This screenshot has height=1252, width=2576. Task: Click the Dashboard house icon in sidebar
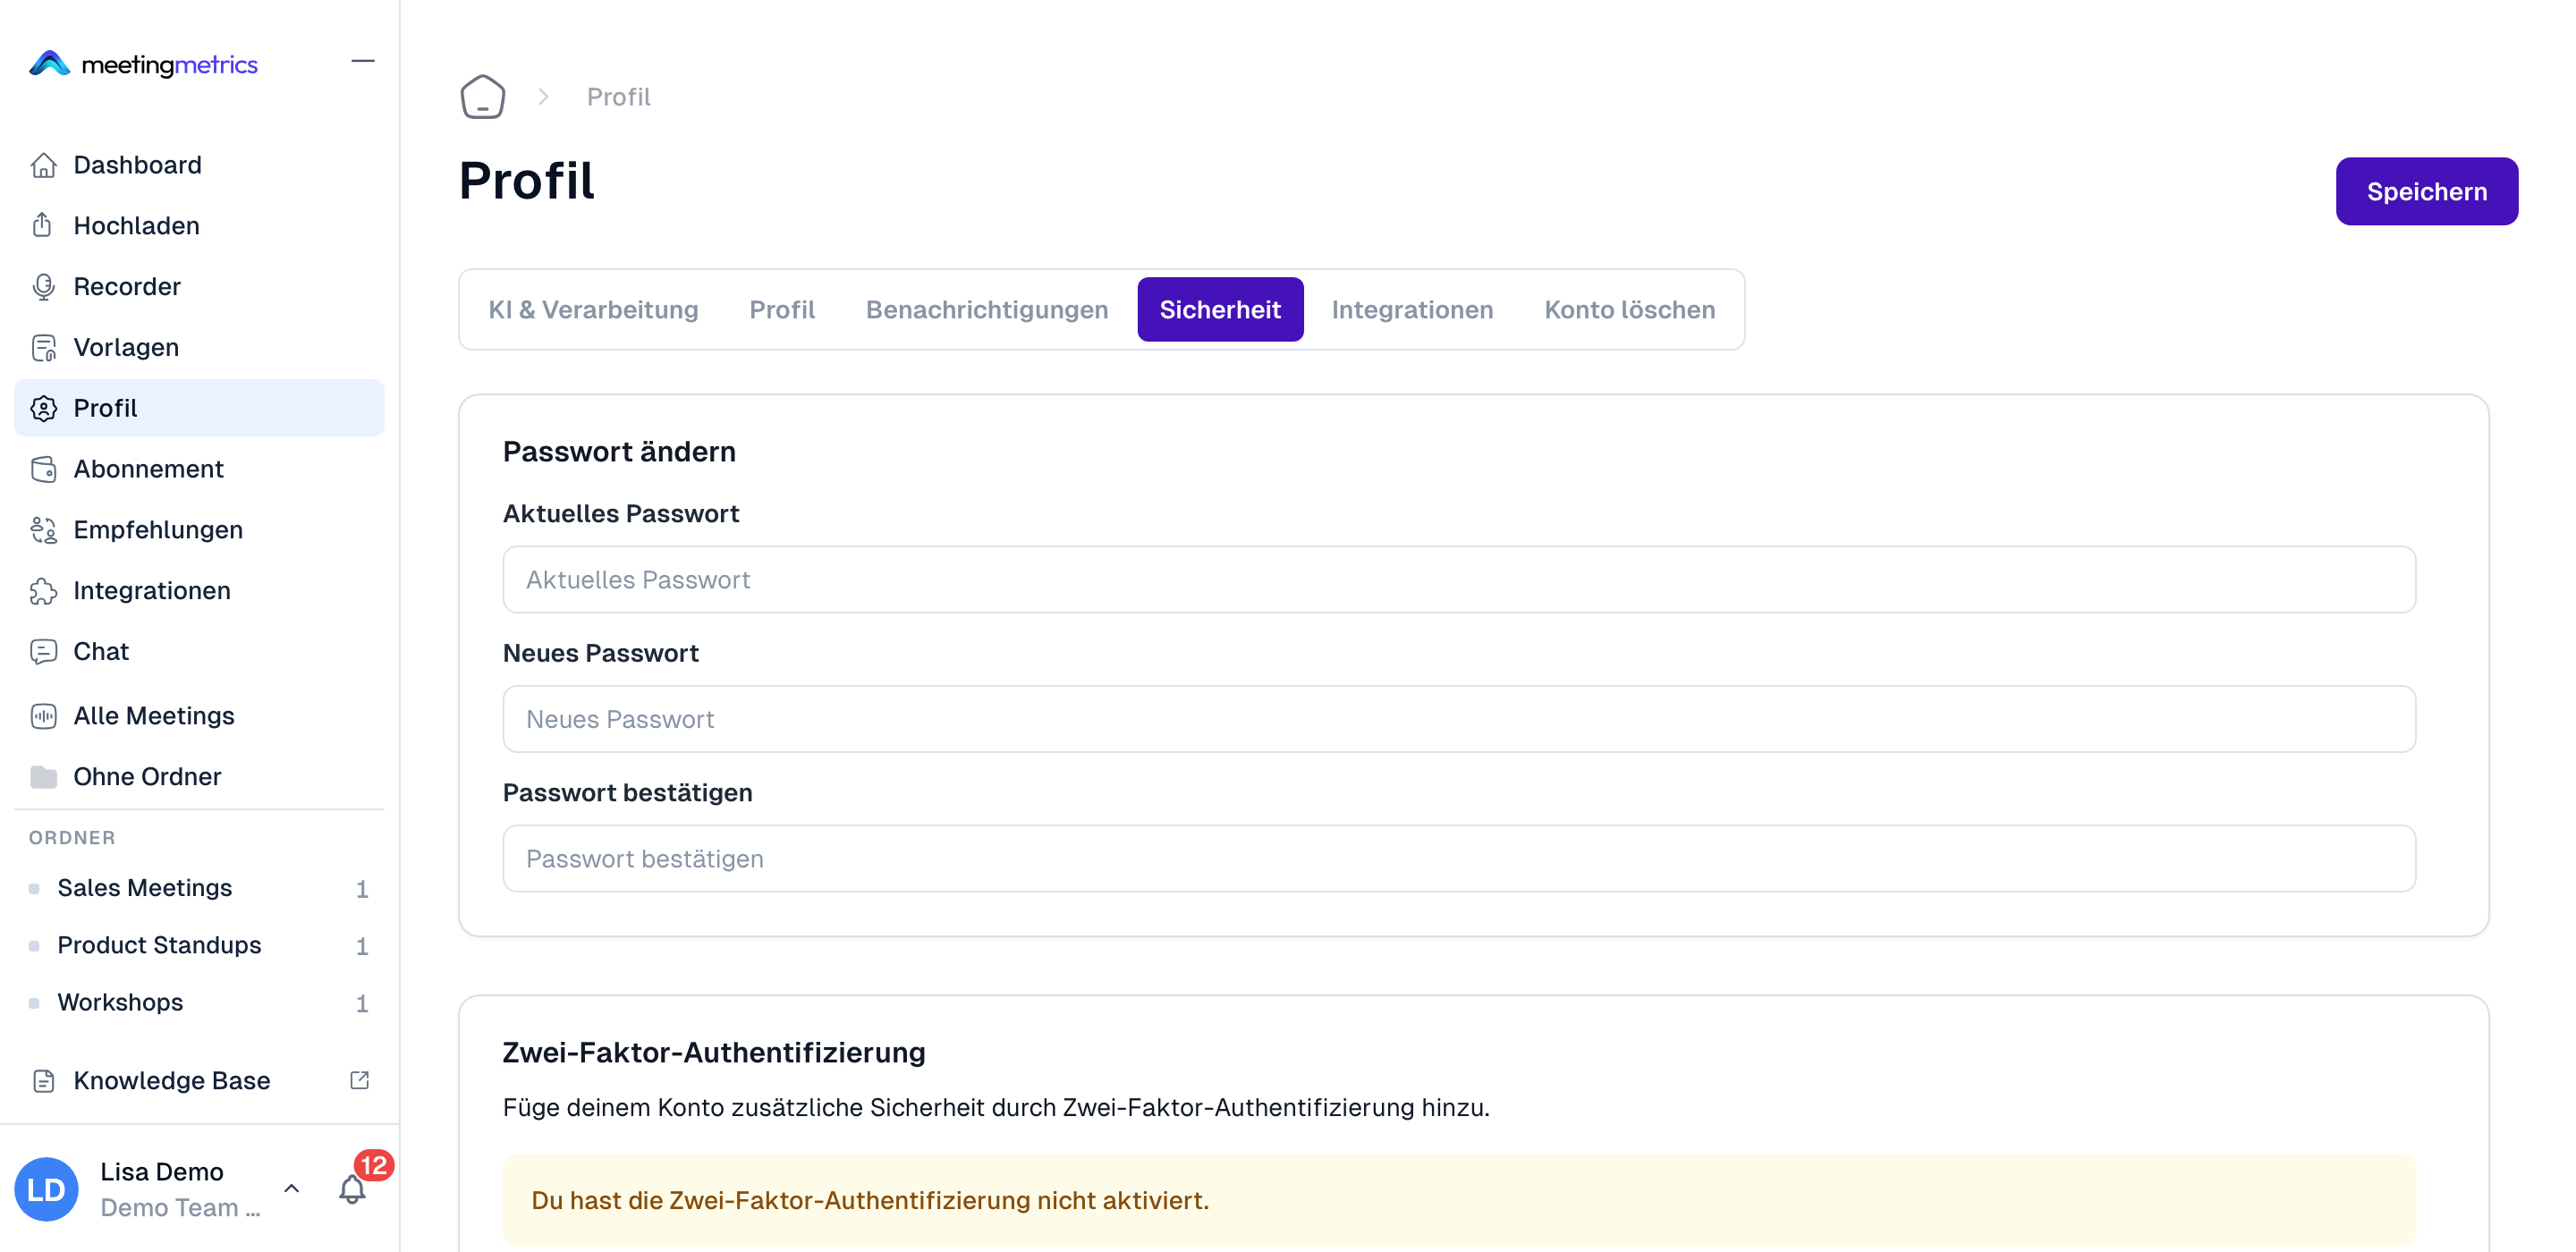click(43, 165)
